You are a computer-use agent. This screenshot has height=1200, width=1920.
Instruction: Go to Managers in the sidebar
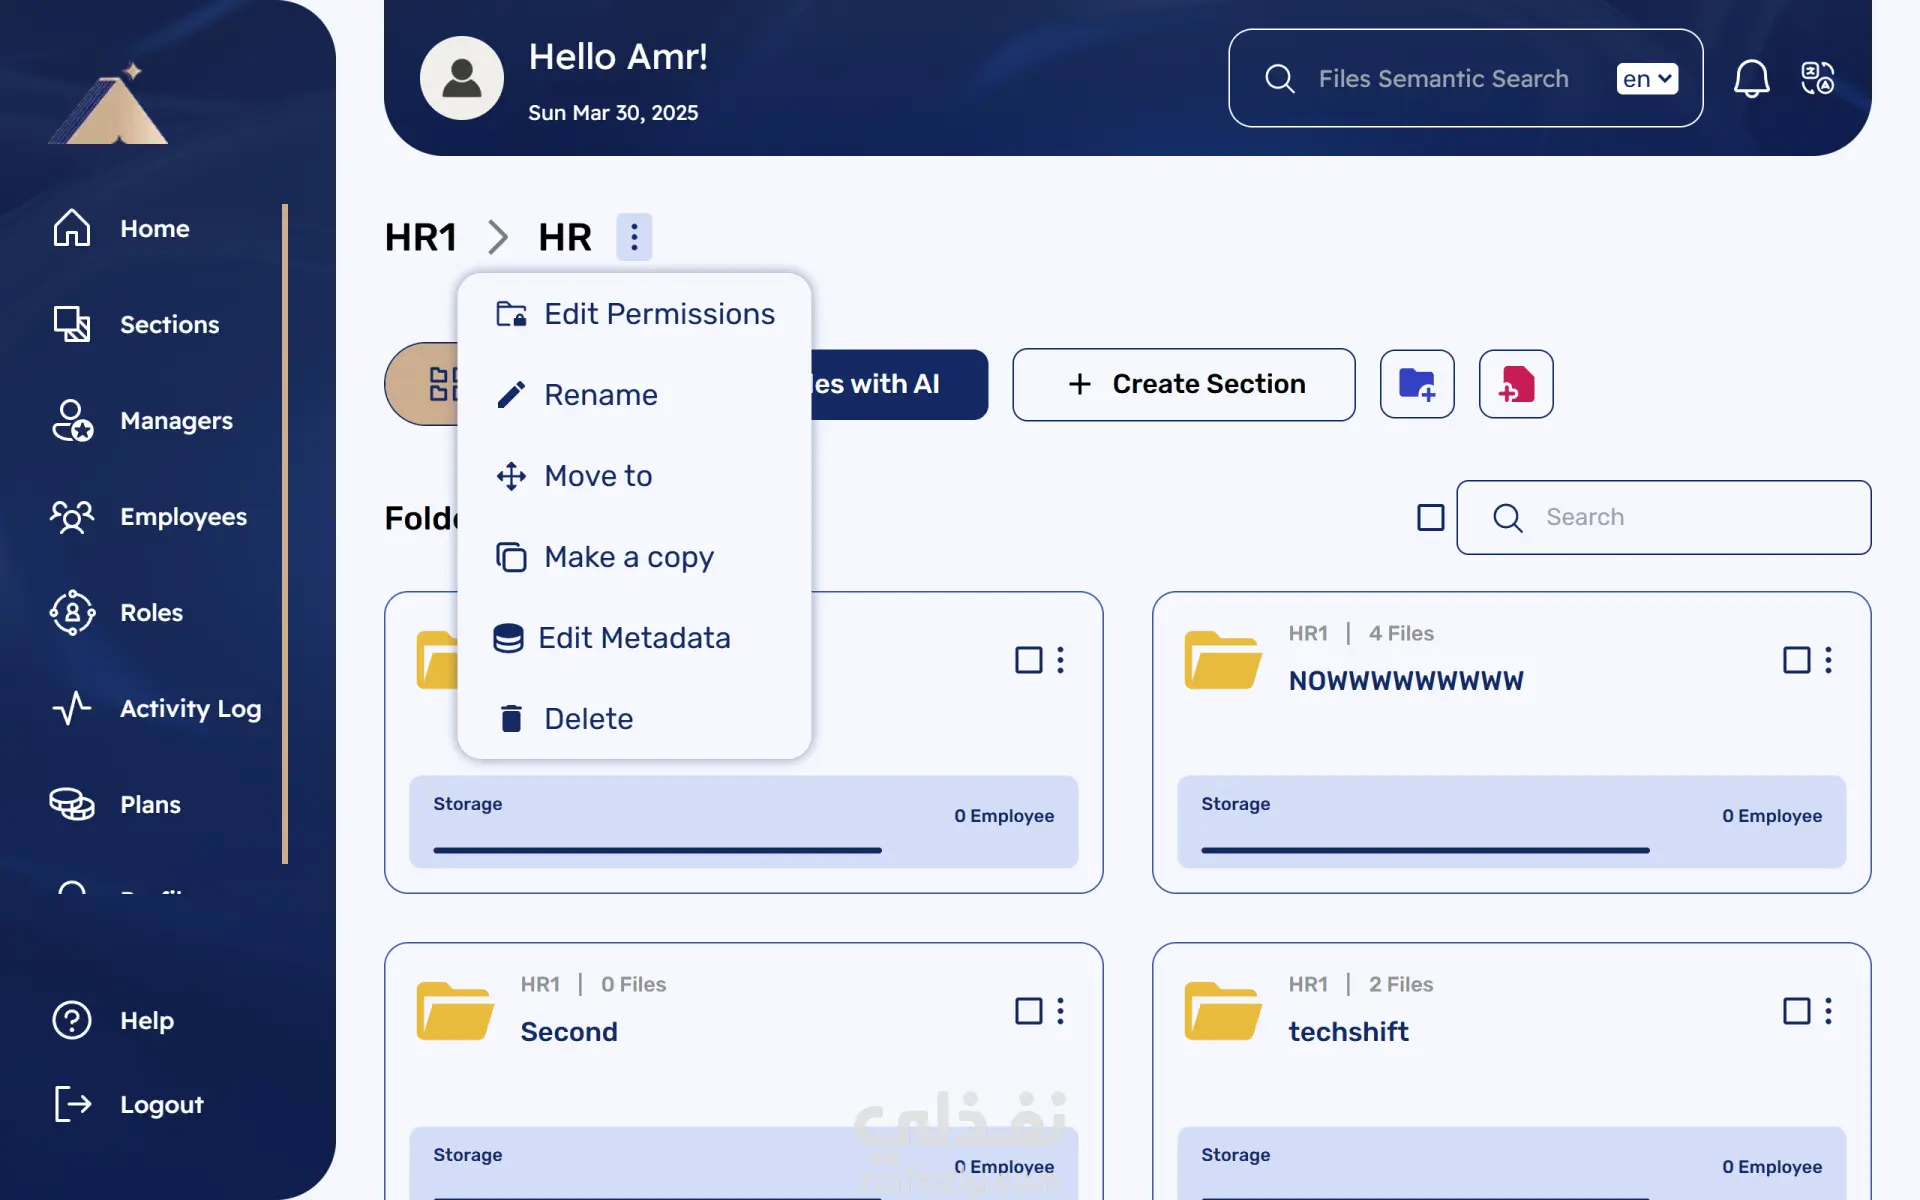pyautogui.click(x=175, y=420)
